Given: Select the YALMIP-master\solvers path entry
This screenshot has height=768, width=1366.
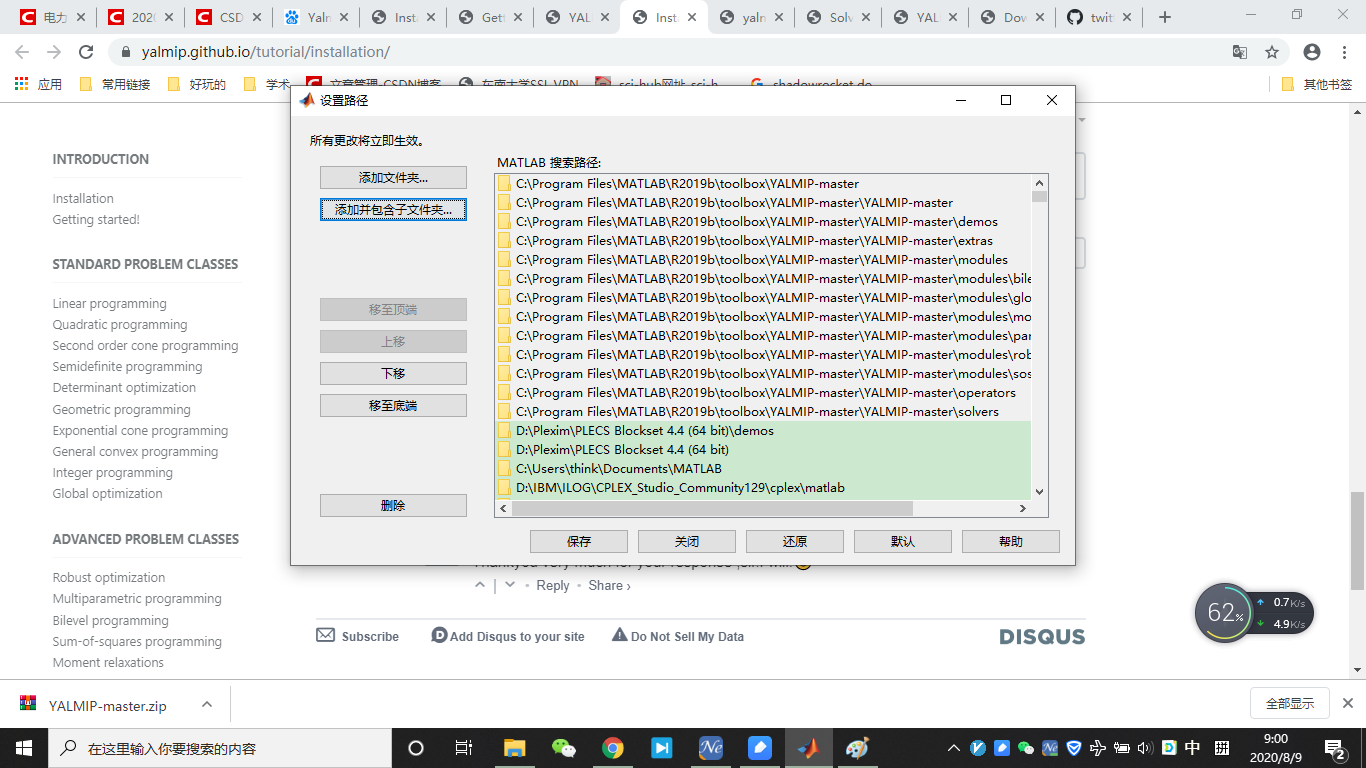Looking at the screenshot, I should (764, 411).
